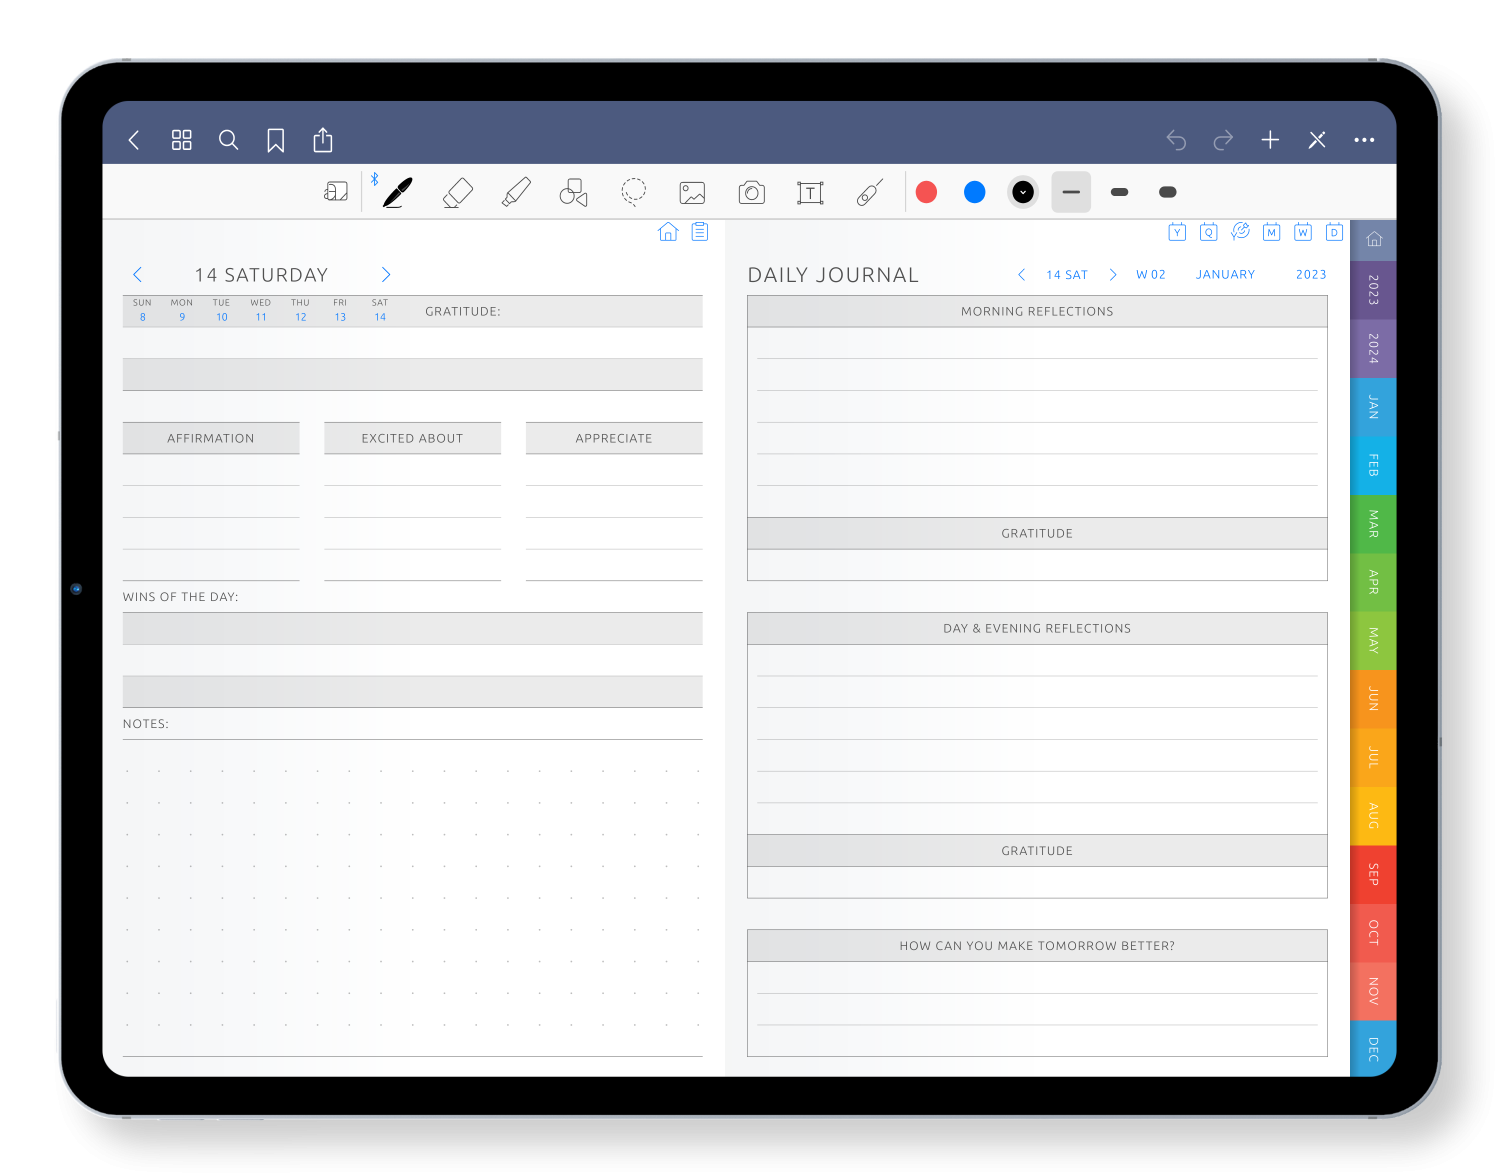Open the yearly view Y icon

(1177, 232)
